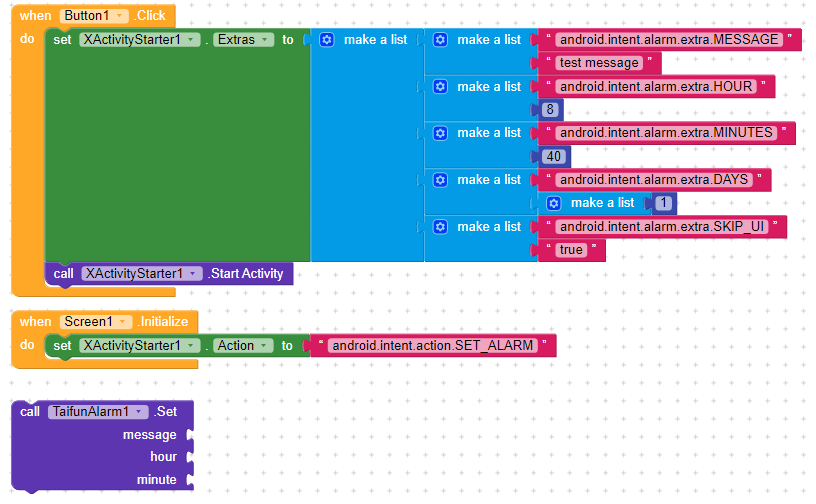Click the 'true' text string field
Screen dimensions: 816x504
click(571, 250)
